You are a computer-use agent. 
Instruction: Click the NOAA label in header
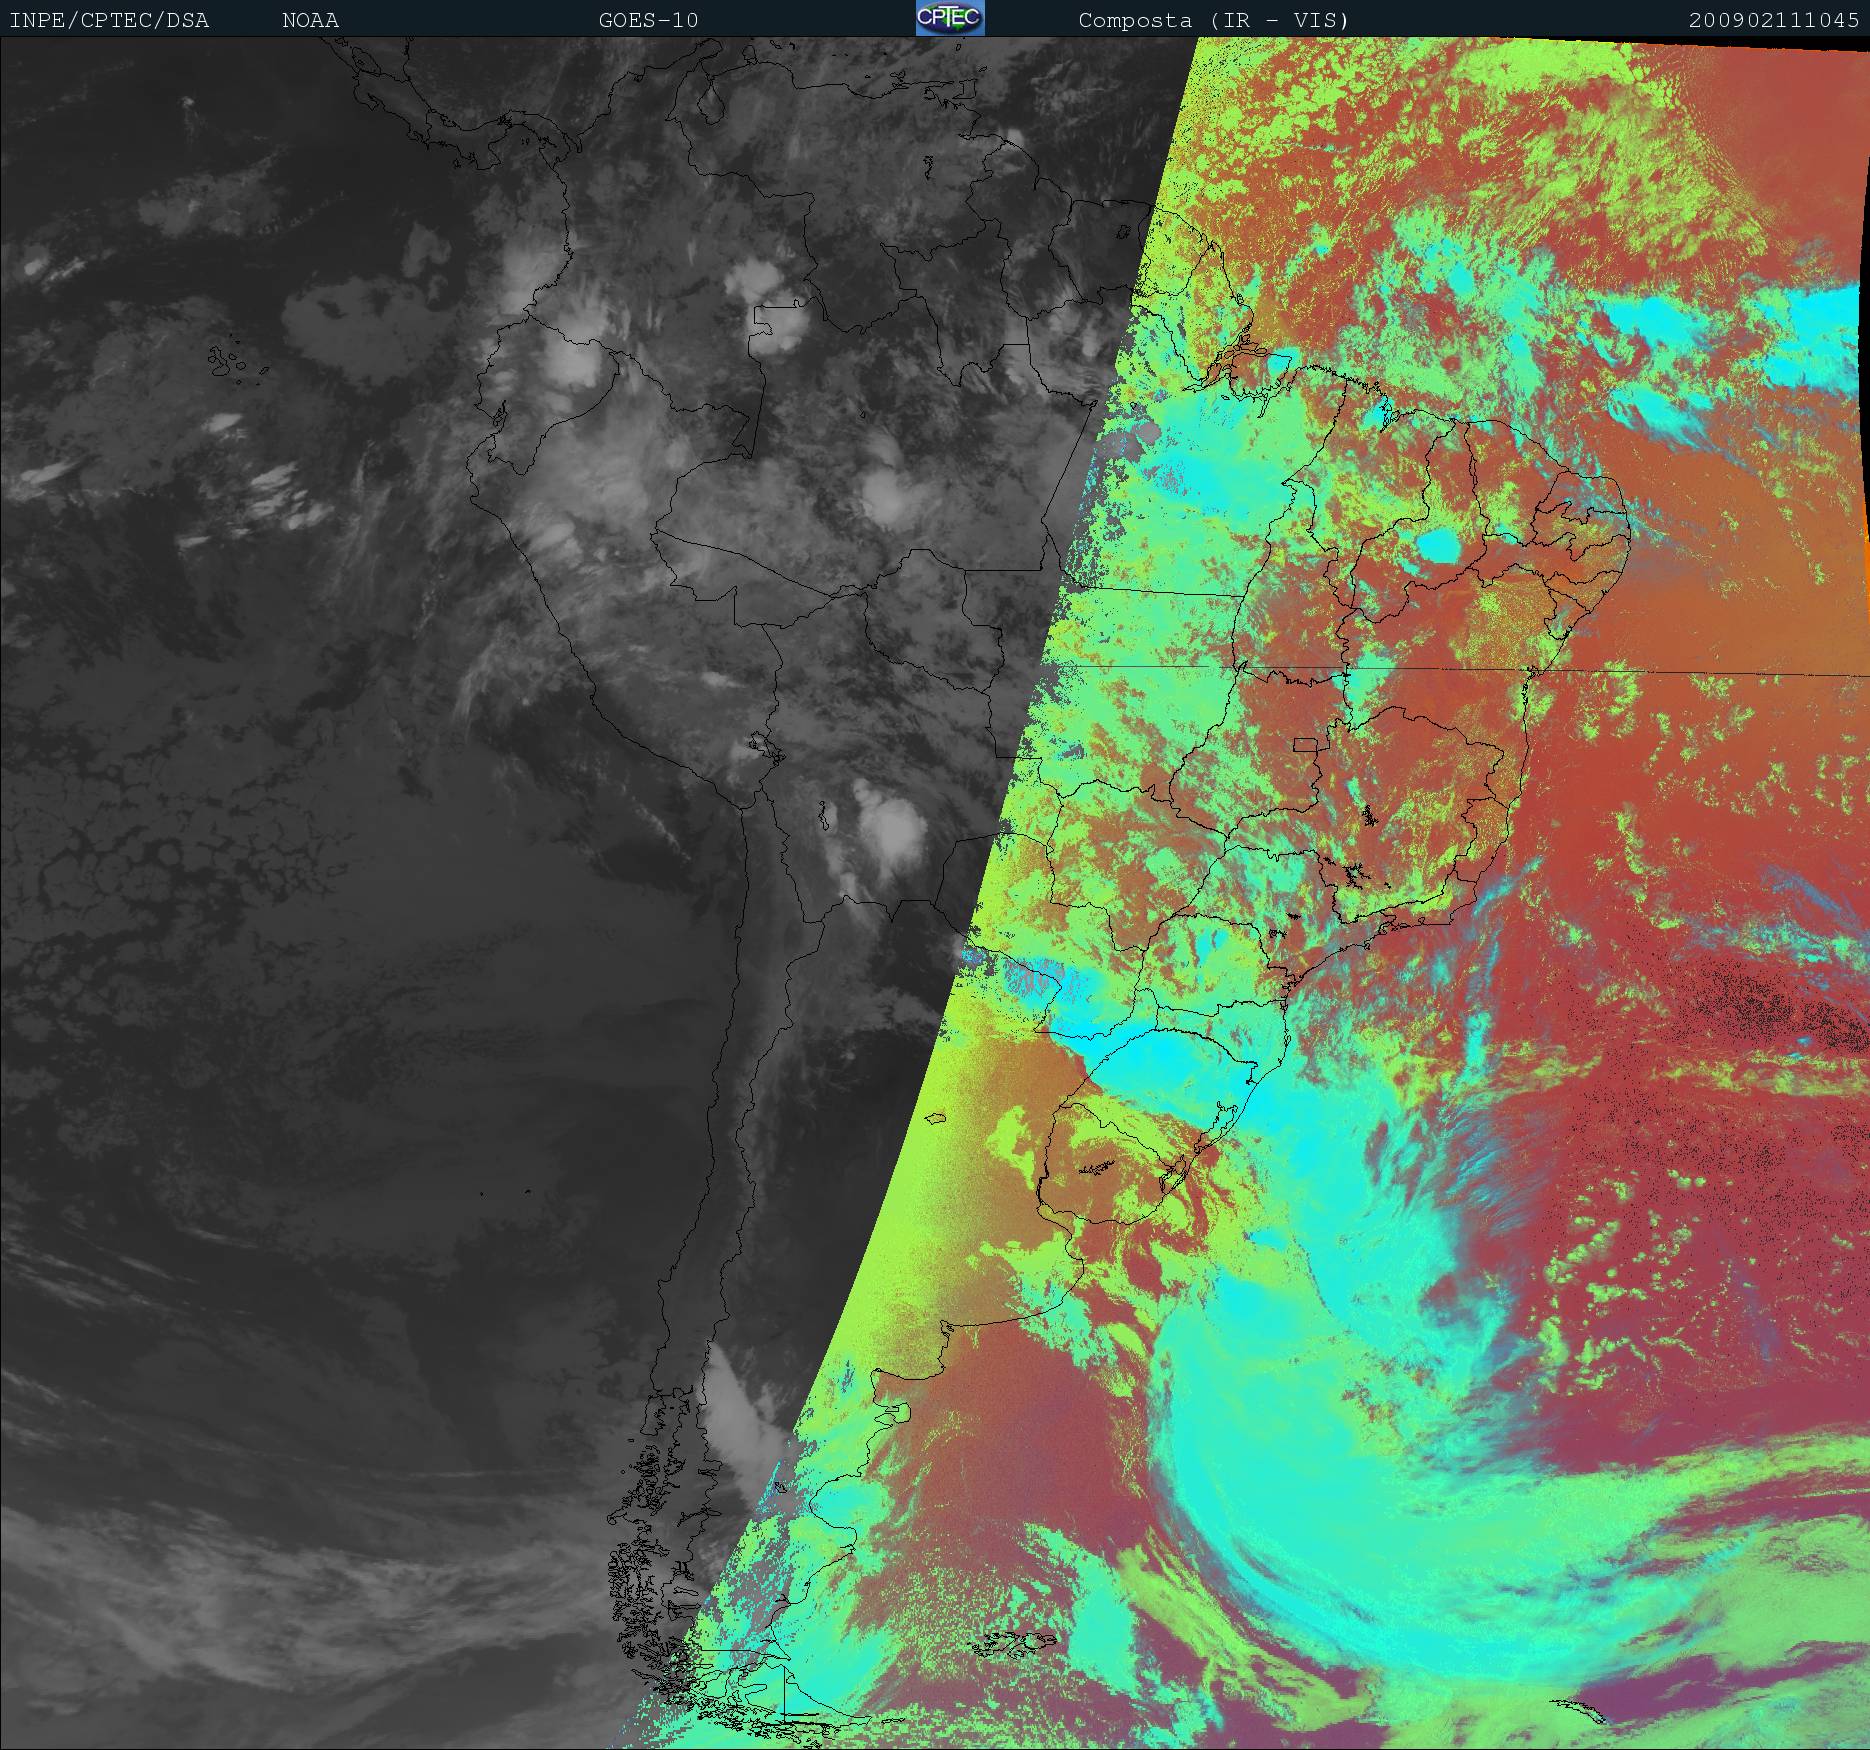tap(310, 20)
